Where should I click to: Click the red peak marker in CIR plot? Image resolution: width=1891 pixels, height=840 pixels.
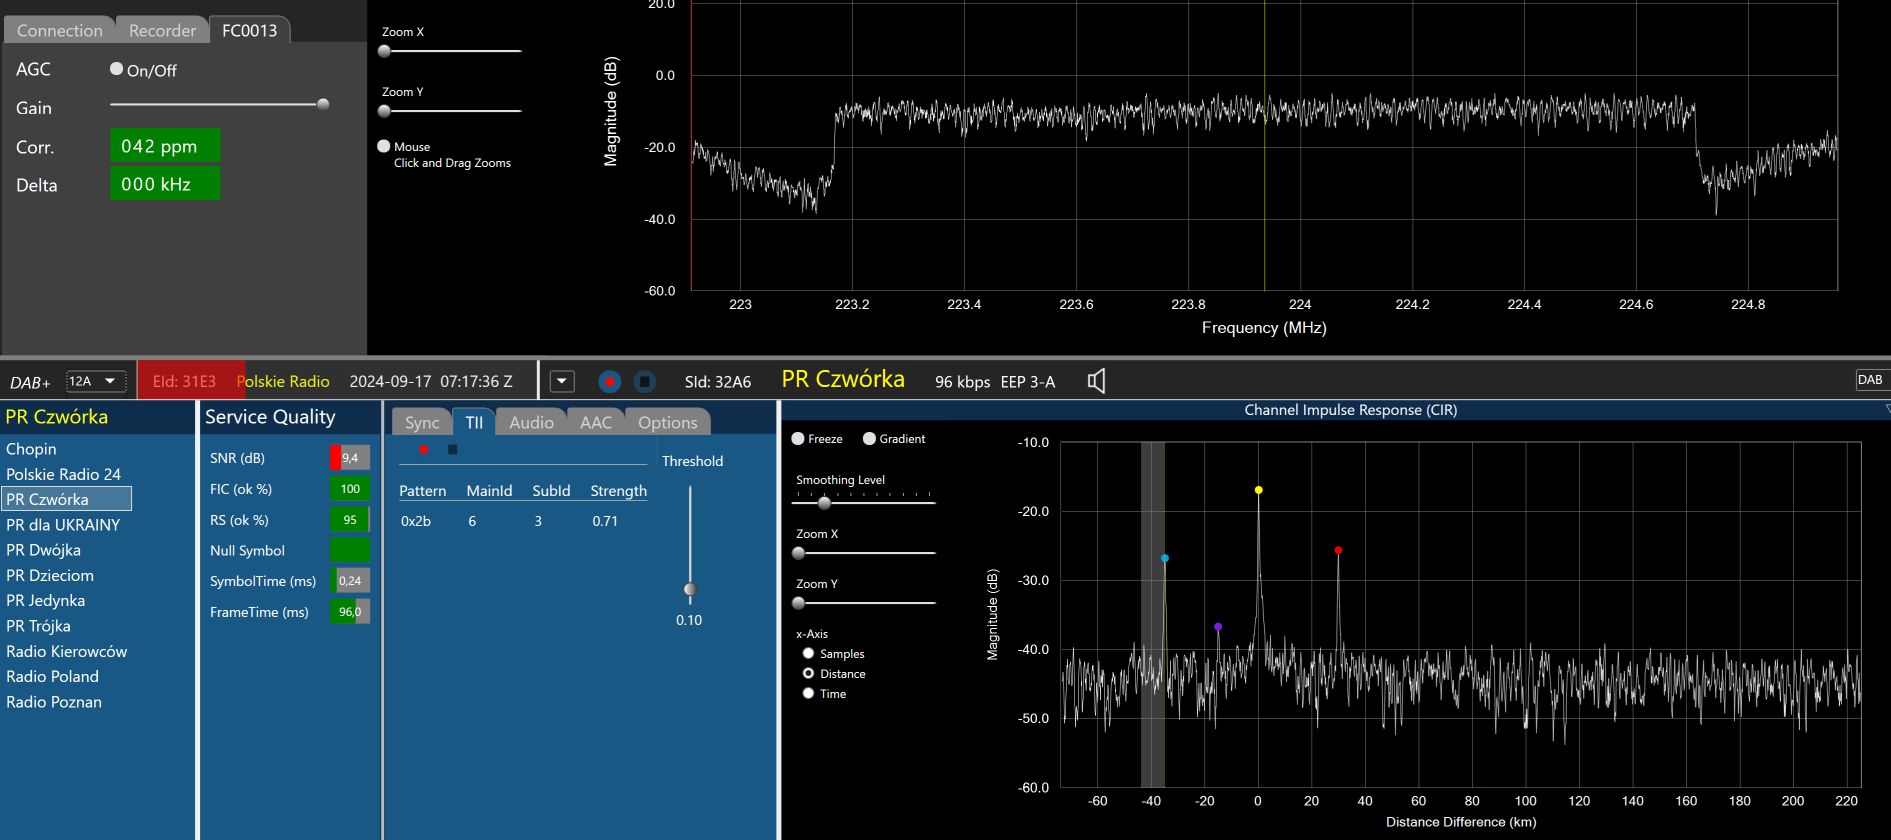[1338, 550]
